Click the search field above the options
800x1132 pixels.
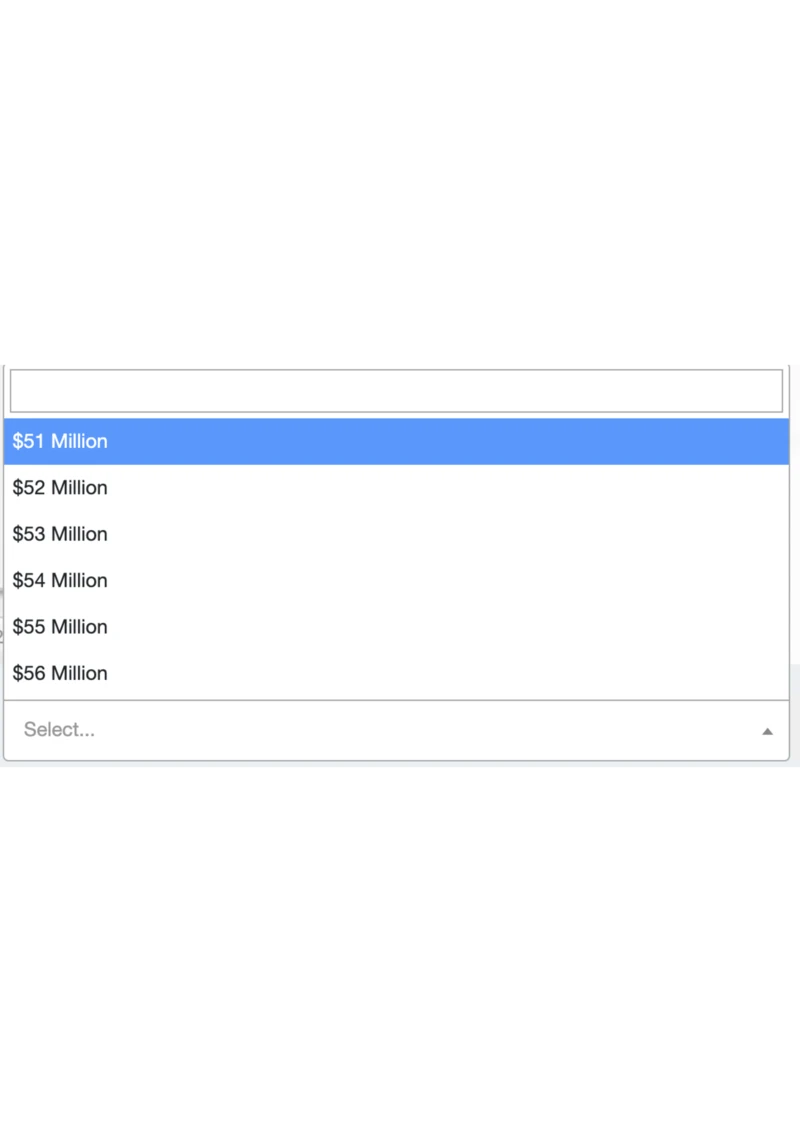(x=396, y=391)
